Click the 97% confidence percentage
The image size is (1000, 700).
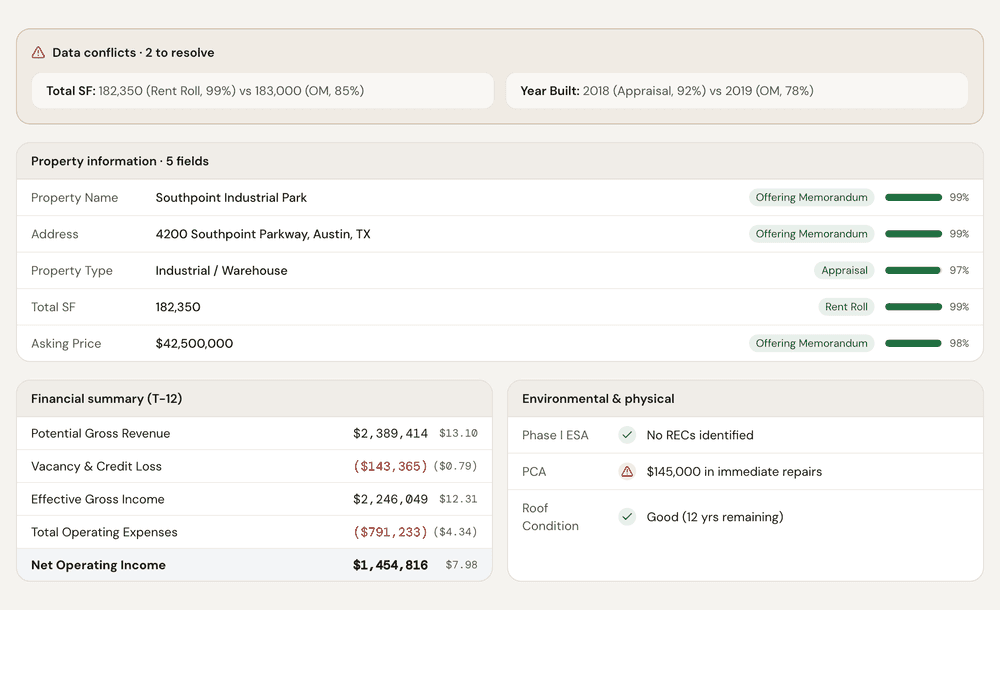pyautogui.click(x=959, y=270)
